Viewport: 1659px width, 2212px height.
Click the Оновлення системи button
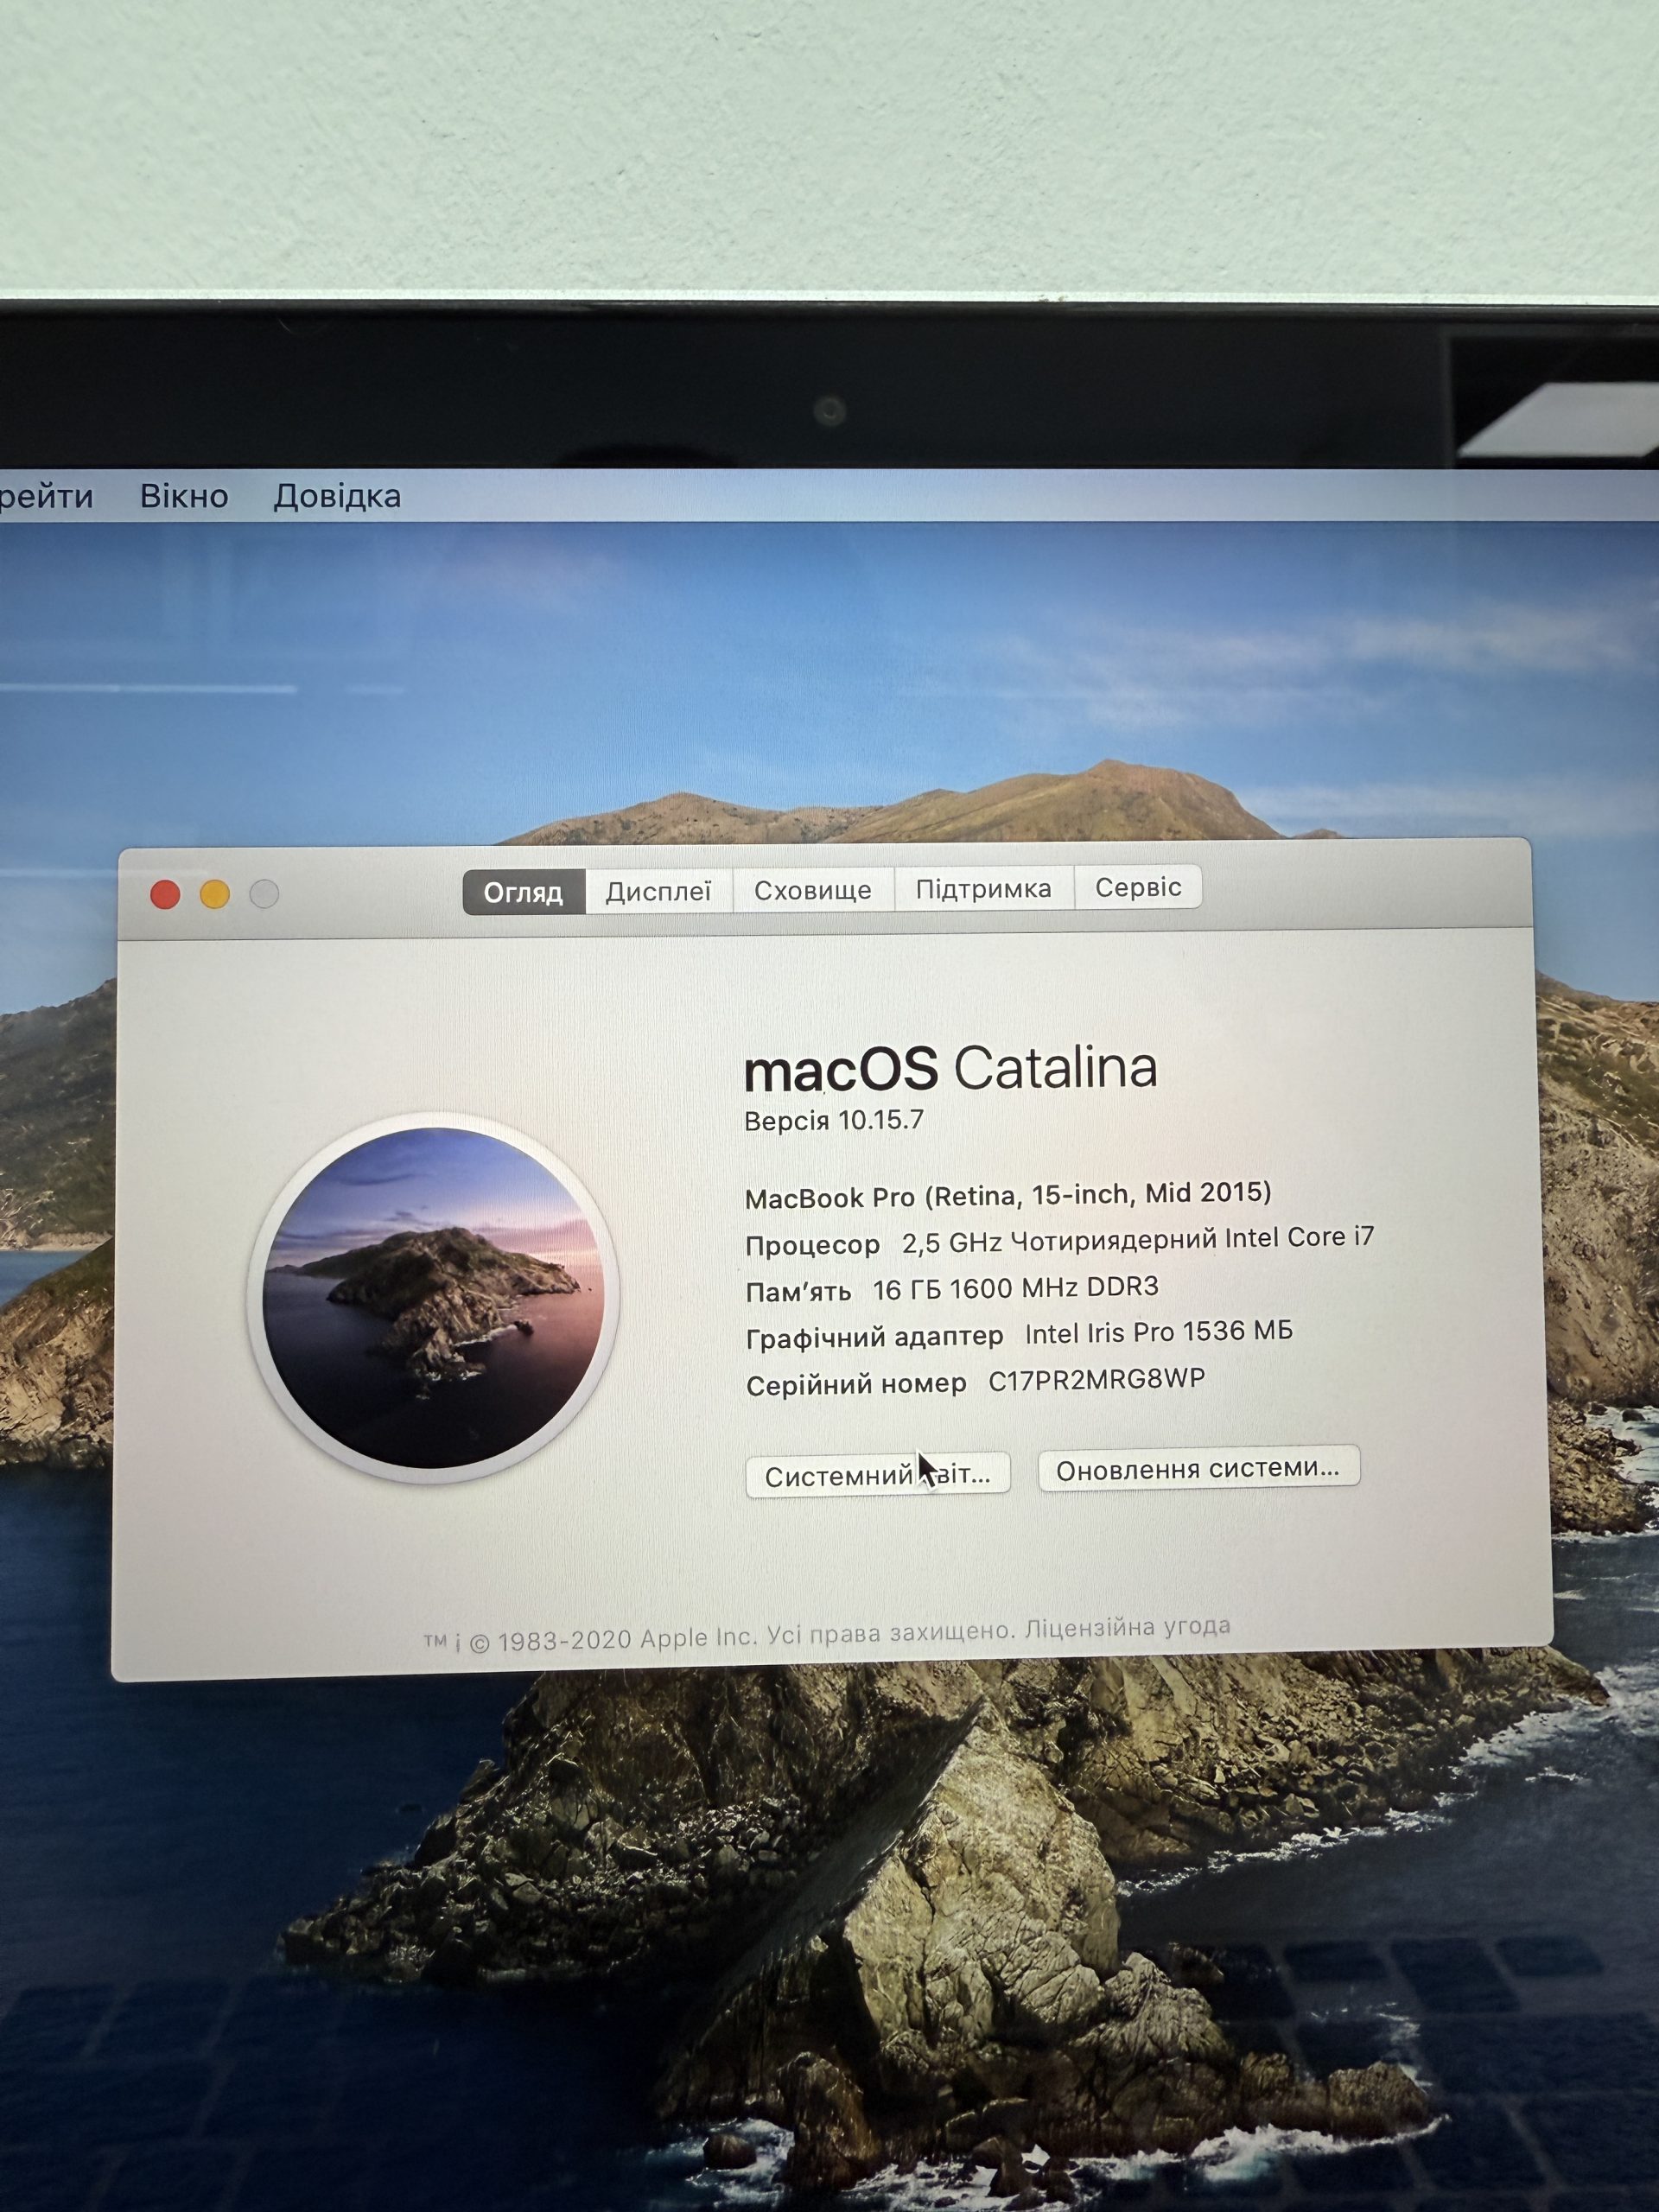tap(1198, 1468)
